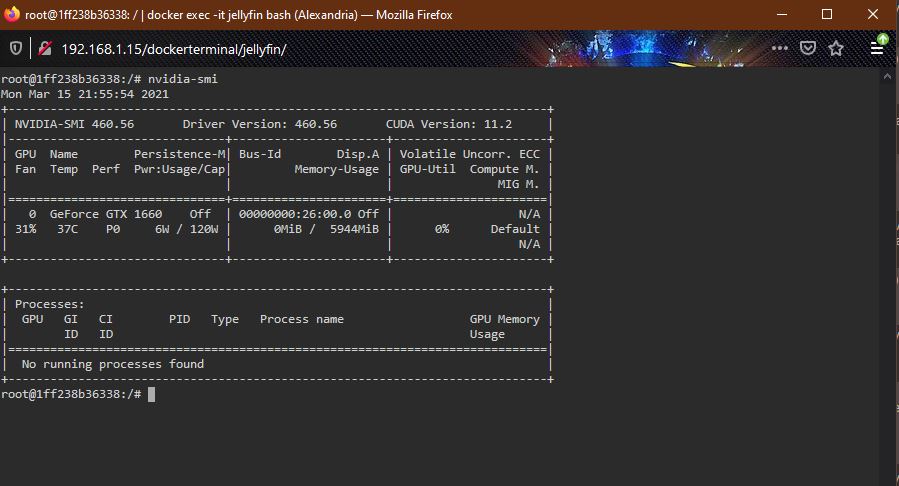Click the URL address field
This screenshot has height=486, width=899.
[174, 49]
